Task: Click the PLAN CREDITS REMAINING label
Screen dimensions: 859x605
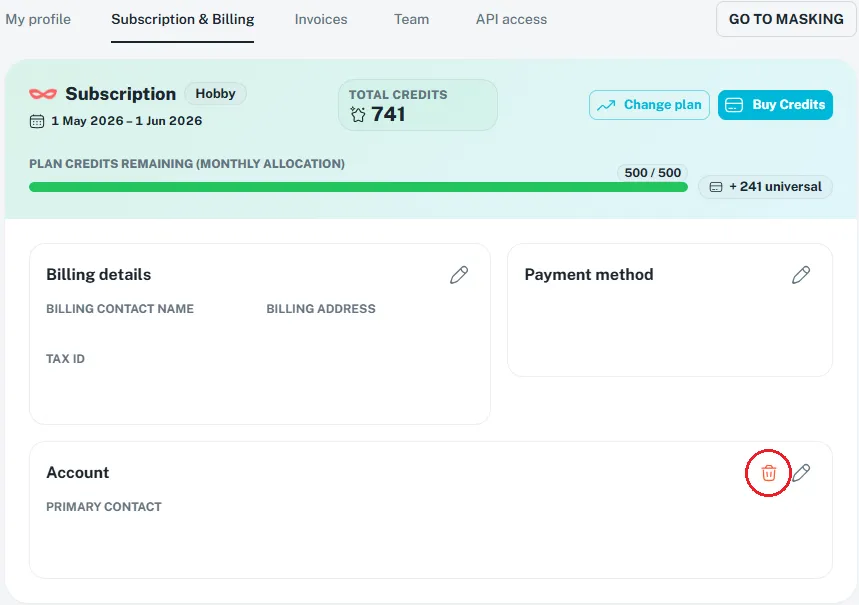Action: pyautogui.click(x=187, y=164)
